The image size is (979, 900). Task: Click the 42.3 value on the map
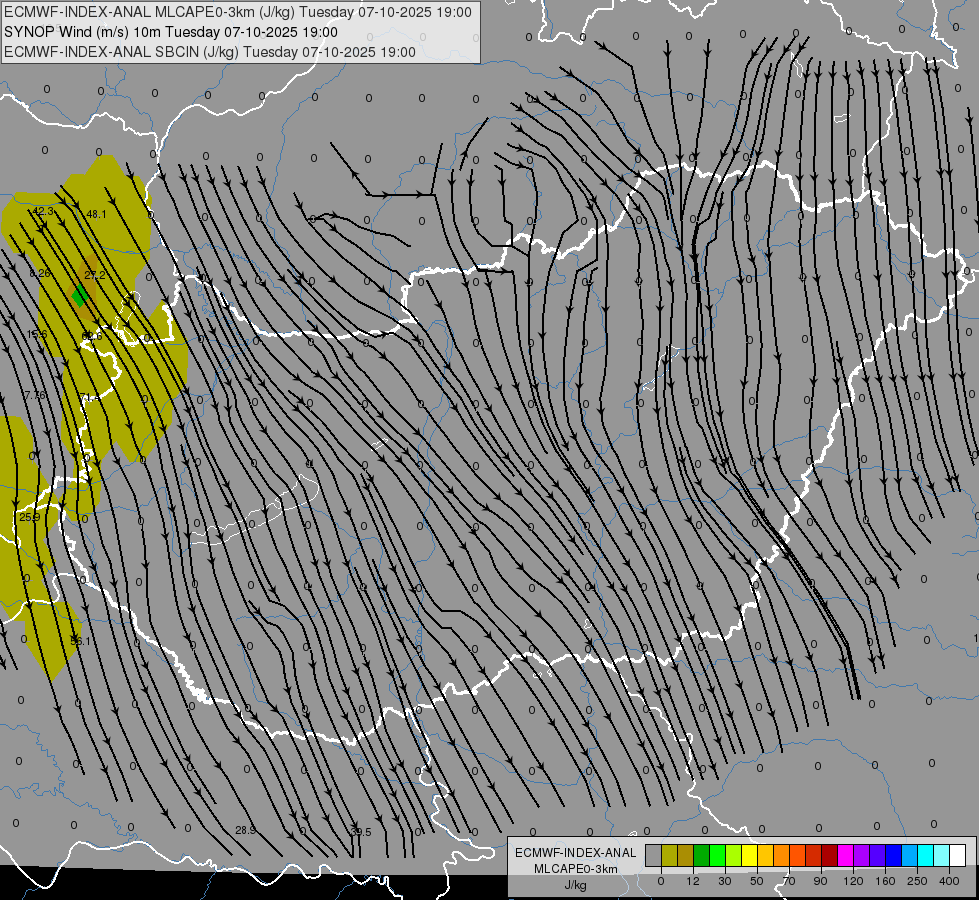[43, 212]
